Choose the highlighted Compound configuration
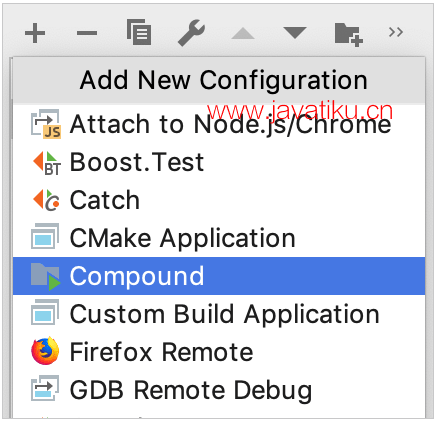 point(219,276)
